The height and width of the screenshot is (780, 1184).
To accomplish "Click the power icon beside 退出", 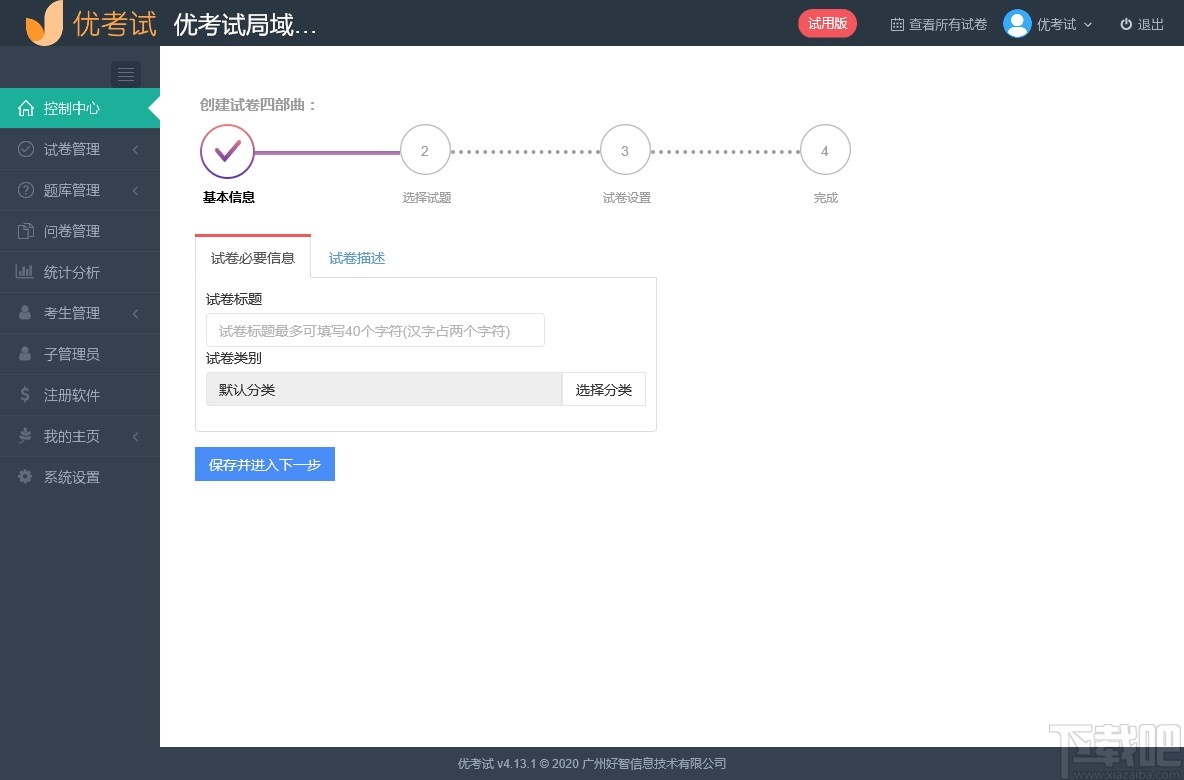I will [x=1126, y=24].
